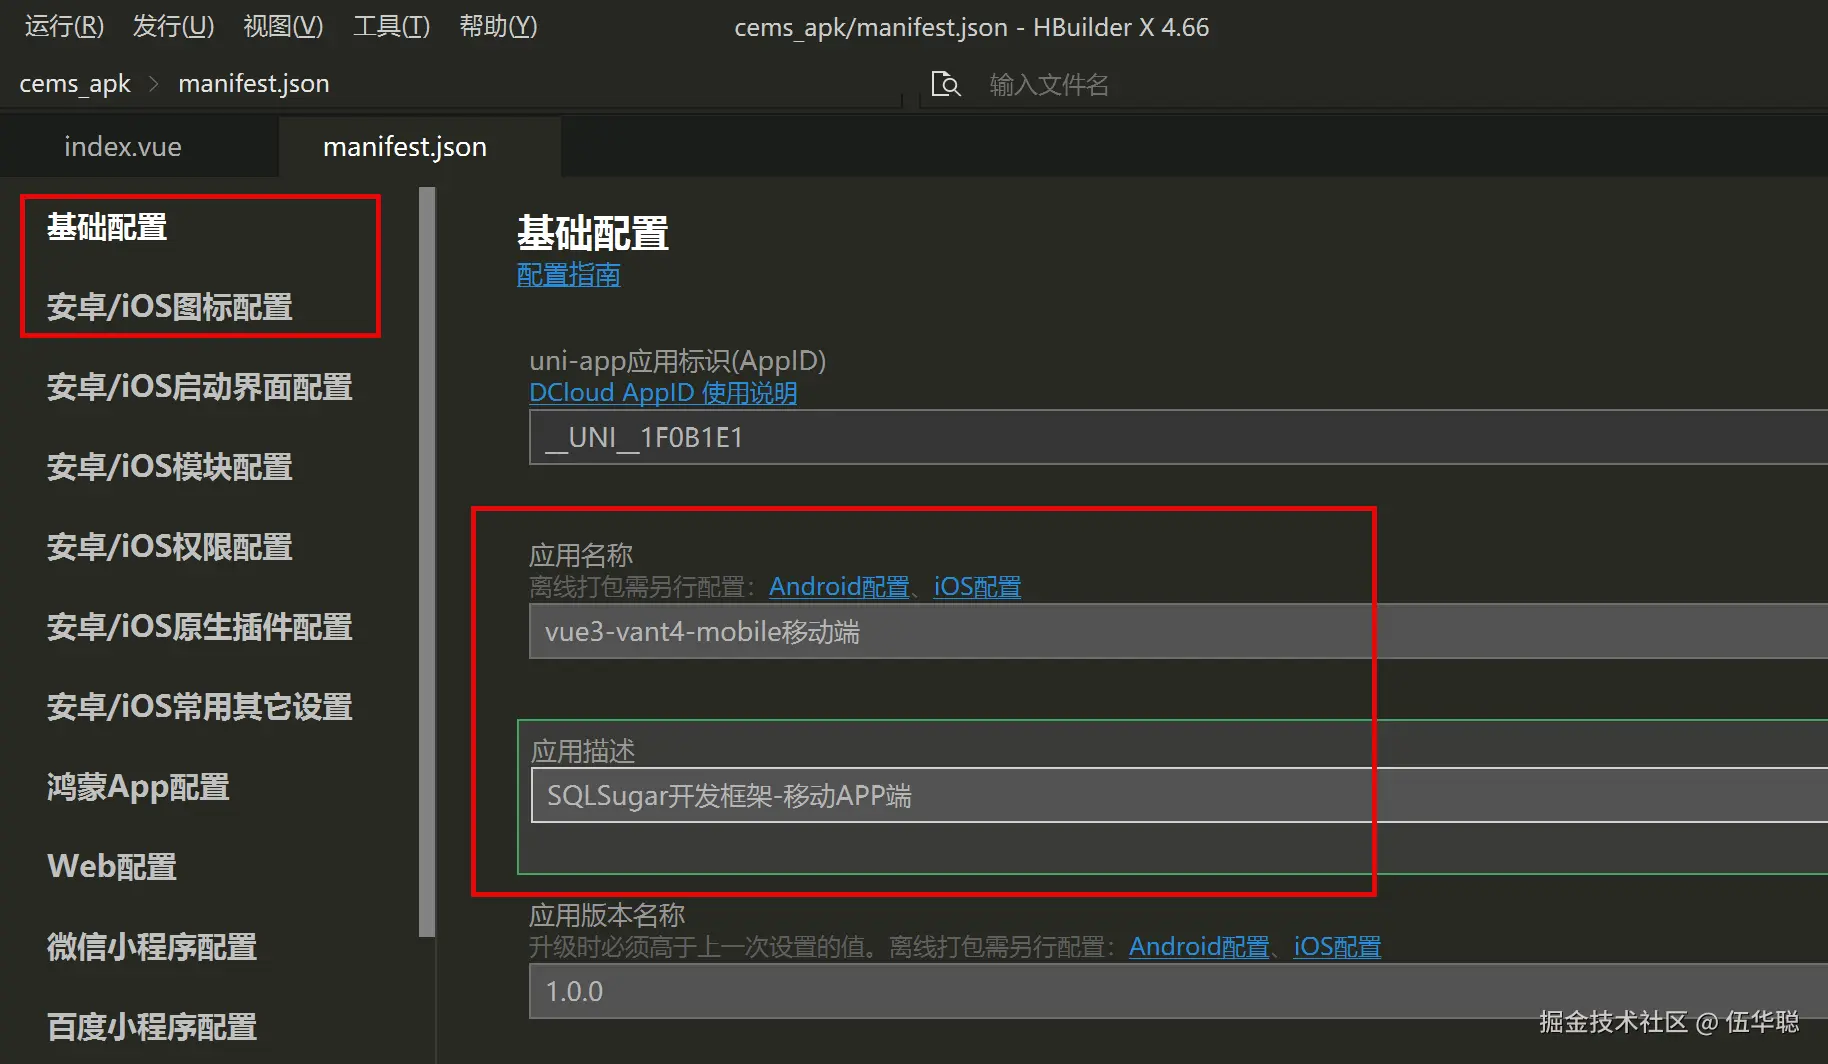
Task: Select 微信小程序配置 in the sidebar
Action: point(152,947)
